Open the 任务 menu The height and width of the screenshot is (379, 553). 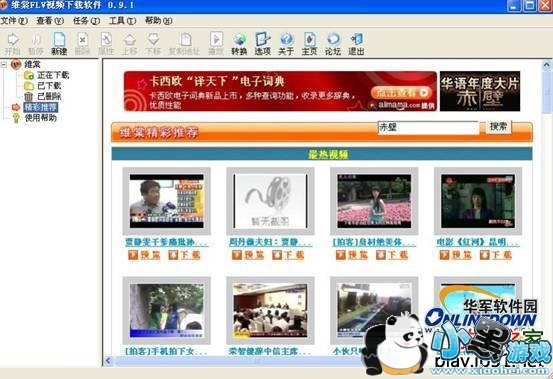click(86, 21)
